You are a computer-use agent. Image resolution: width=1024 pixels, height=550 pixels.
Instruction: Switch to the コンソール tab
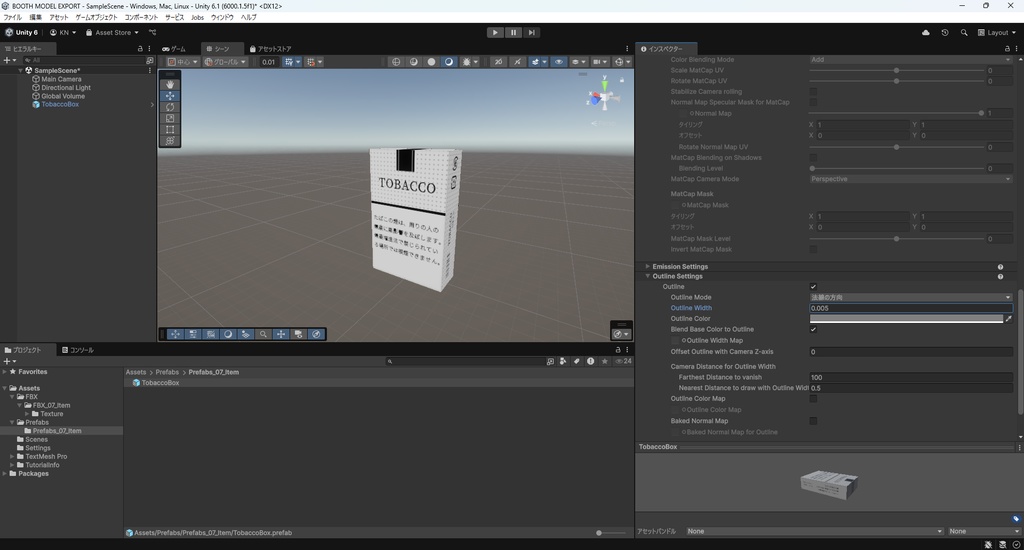pos(78,350)
